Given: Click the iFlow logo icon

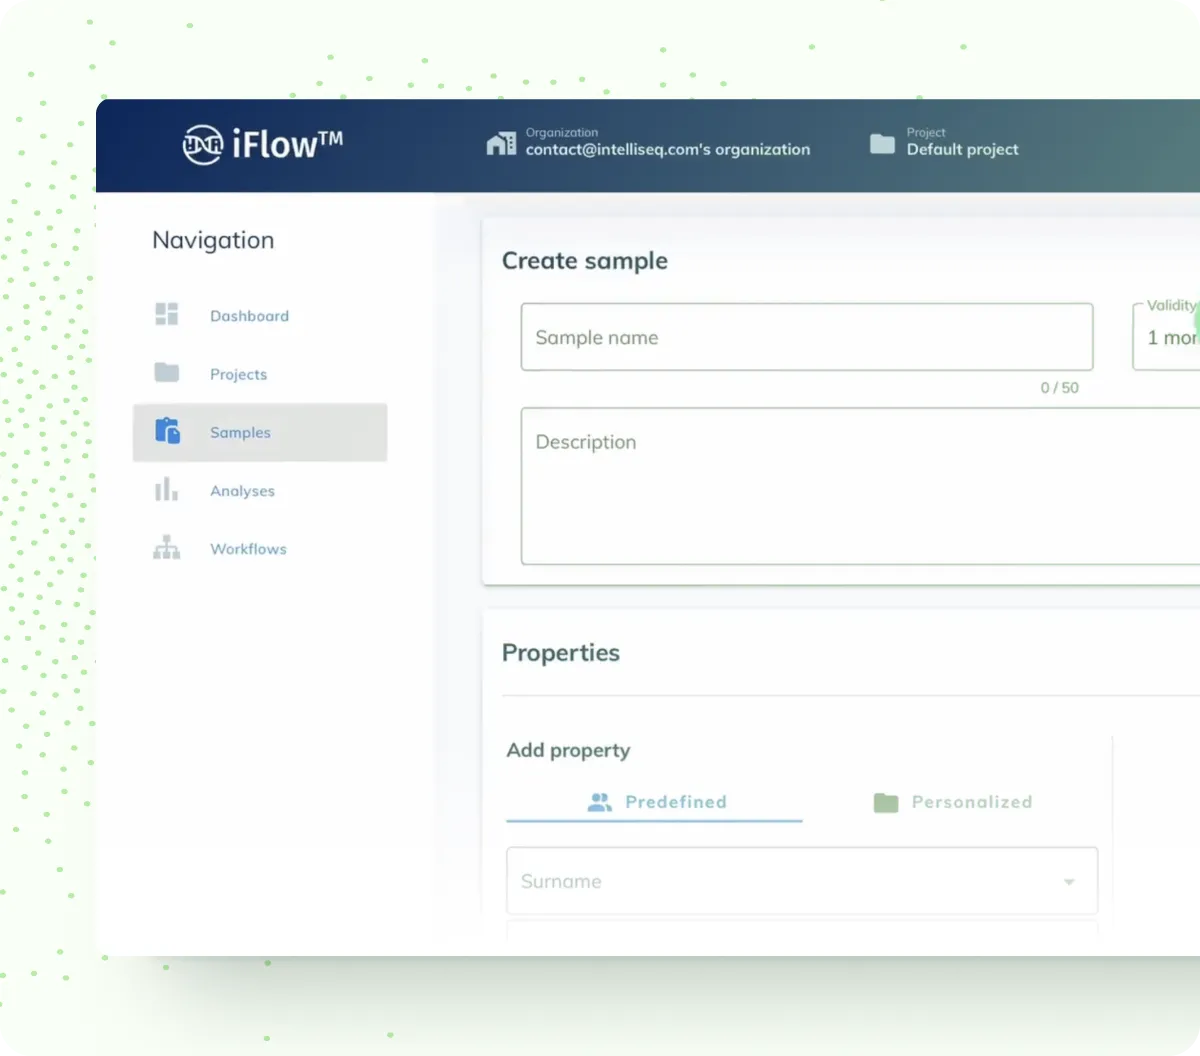Looking at the screenshot, I should coord(202,145).
